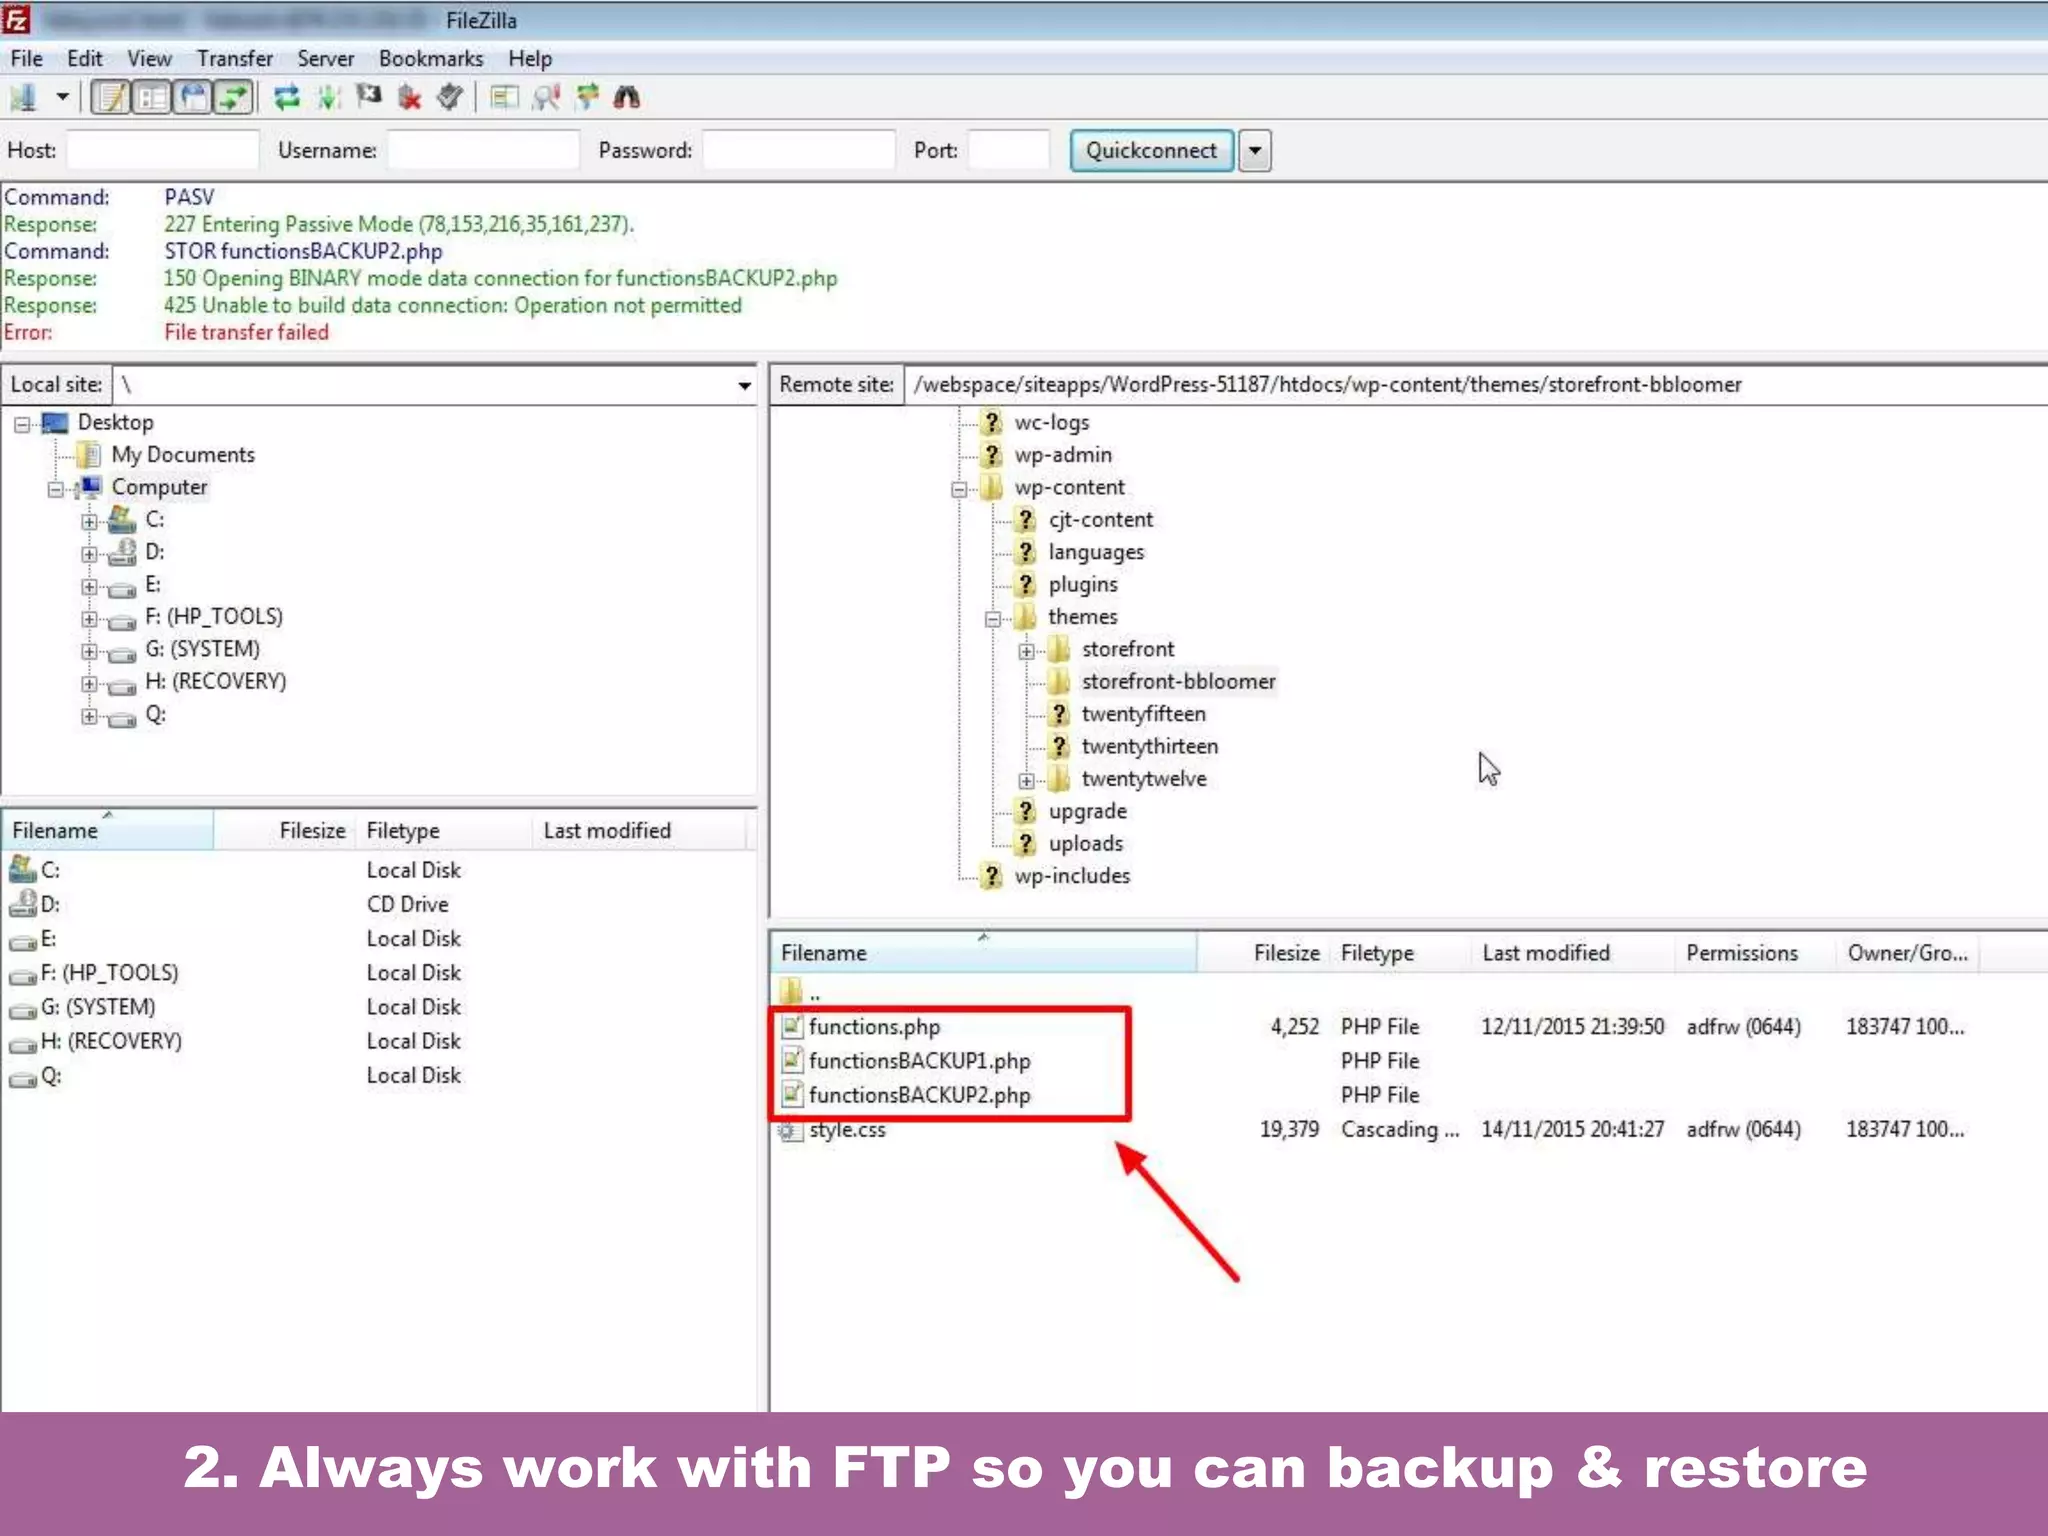Toggle the remote directory tree display
The image size is (2048, 1536).
[193, 97]
